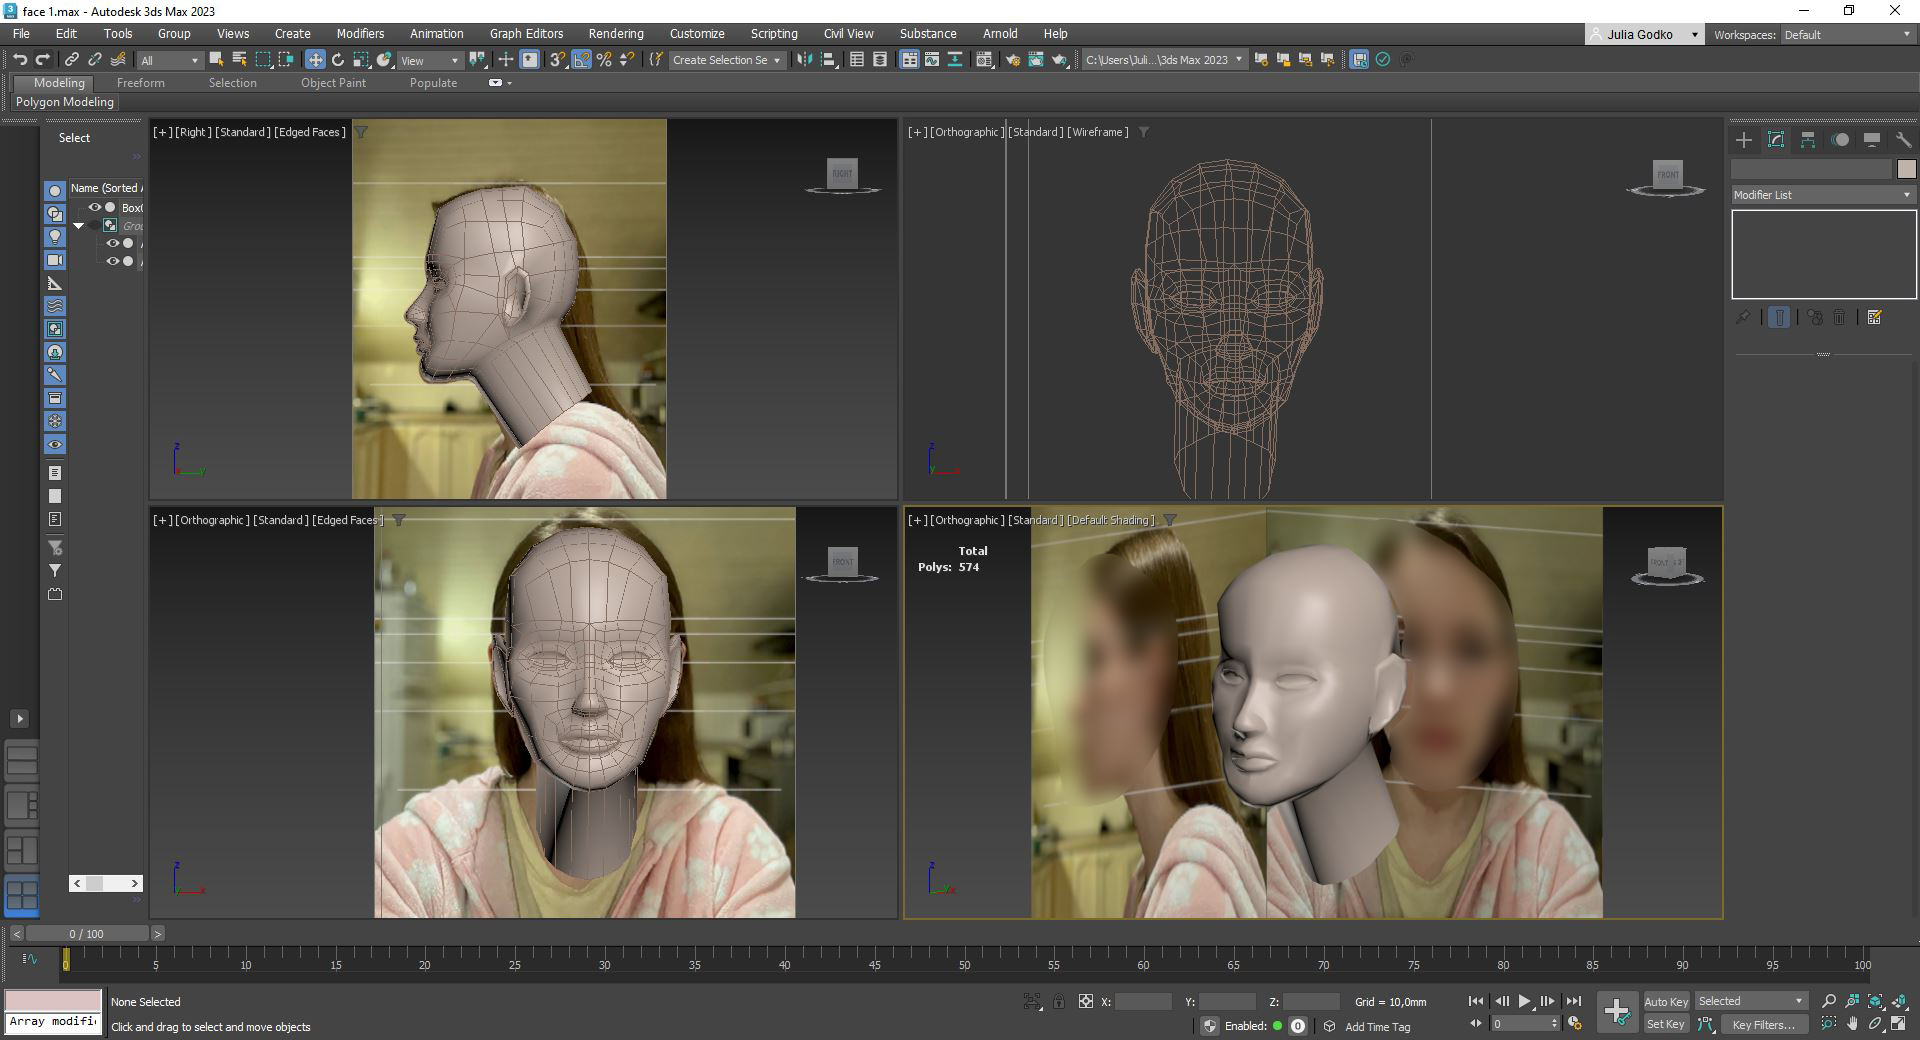
Task: Click the Pan View hand icon
Action: click(1852, 1024)
